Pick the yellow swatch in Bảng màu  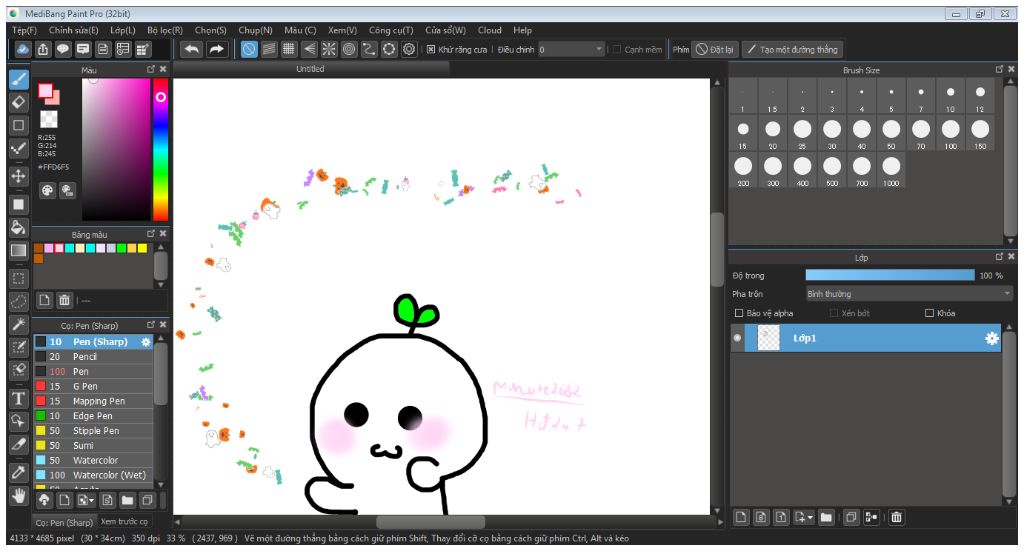(142, 248)
